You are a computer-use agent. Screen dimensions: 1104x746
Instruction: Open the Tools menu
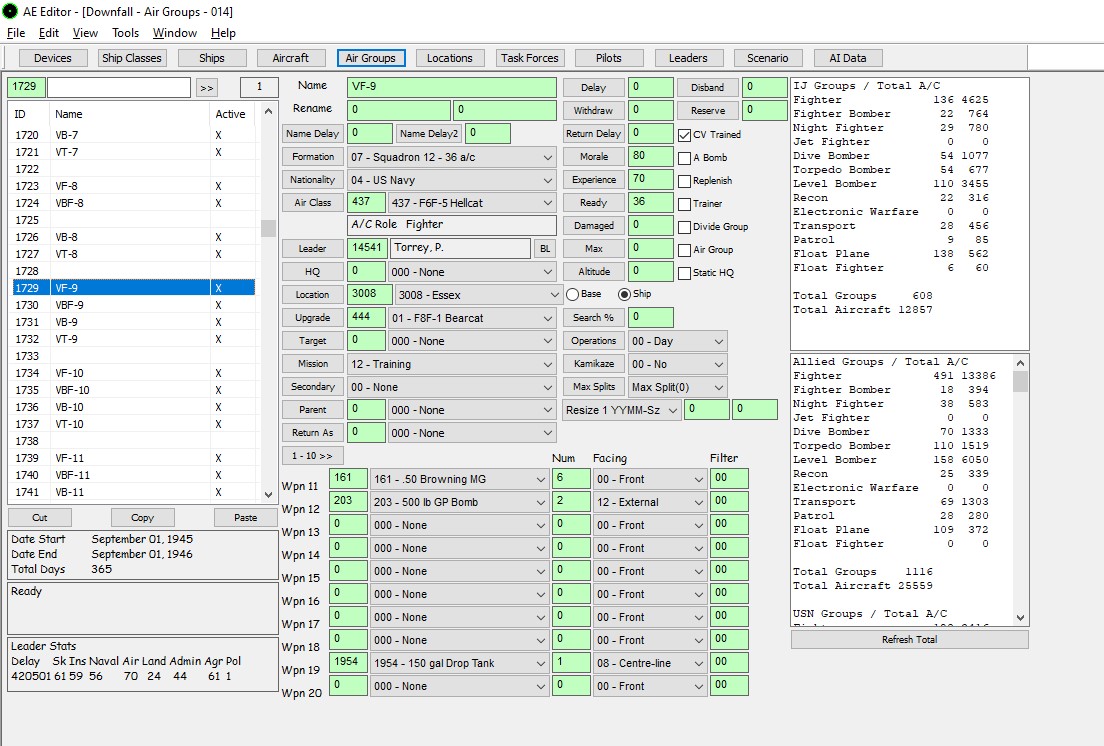tap(125, 33)
